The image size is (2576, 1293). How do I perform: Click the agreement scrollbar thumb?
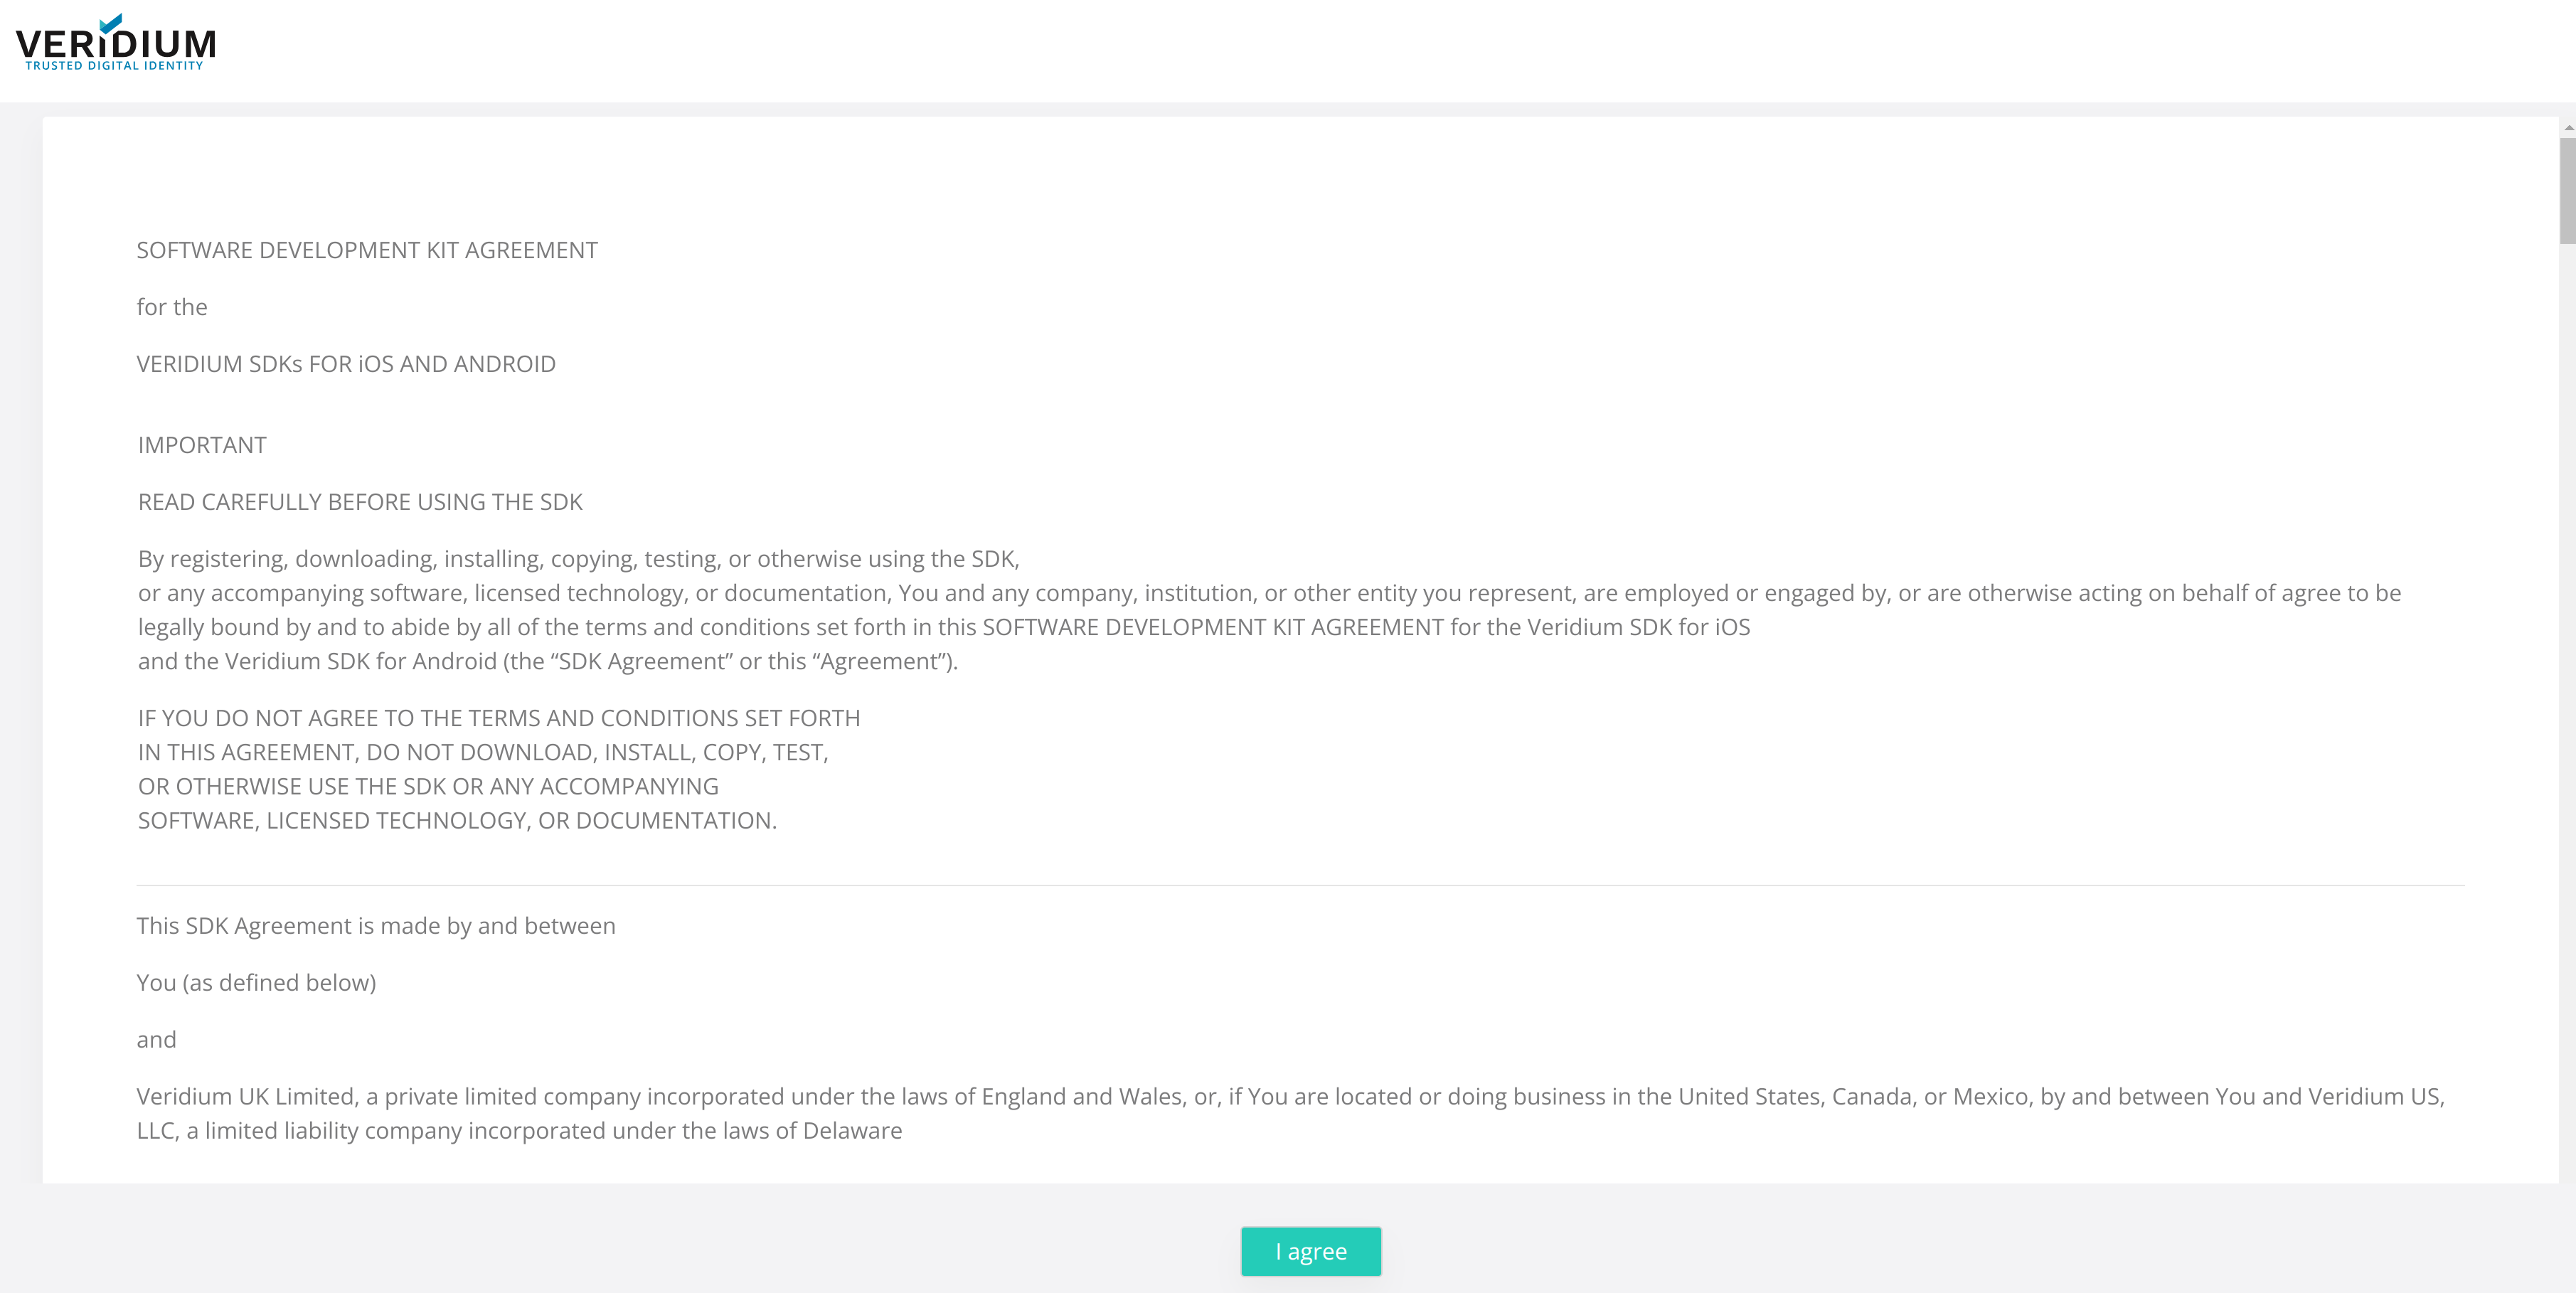tap(2566, 190)
